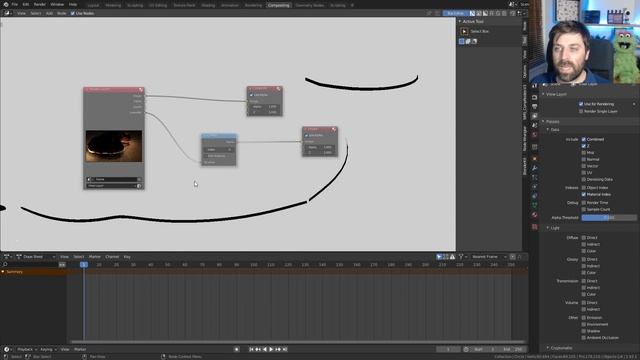Open the Modifiers wrench tab icon

[535, 168]
